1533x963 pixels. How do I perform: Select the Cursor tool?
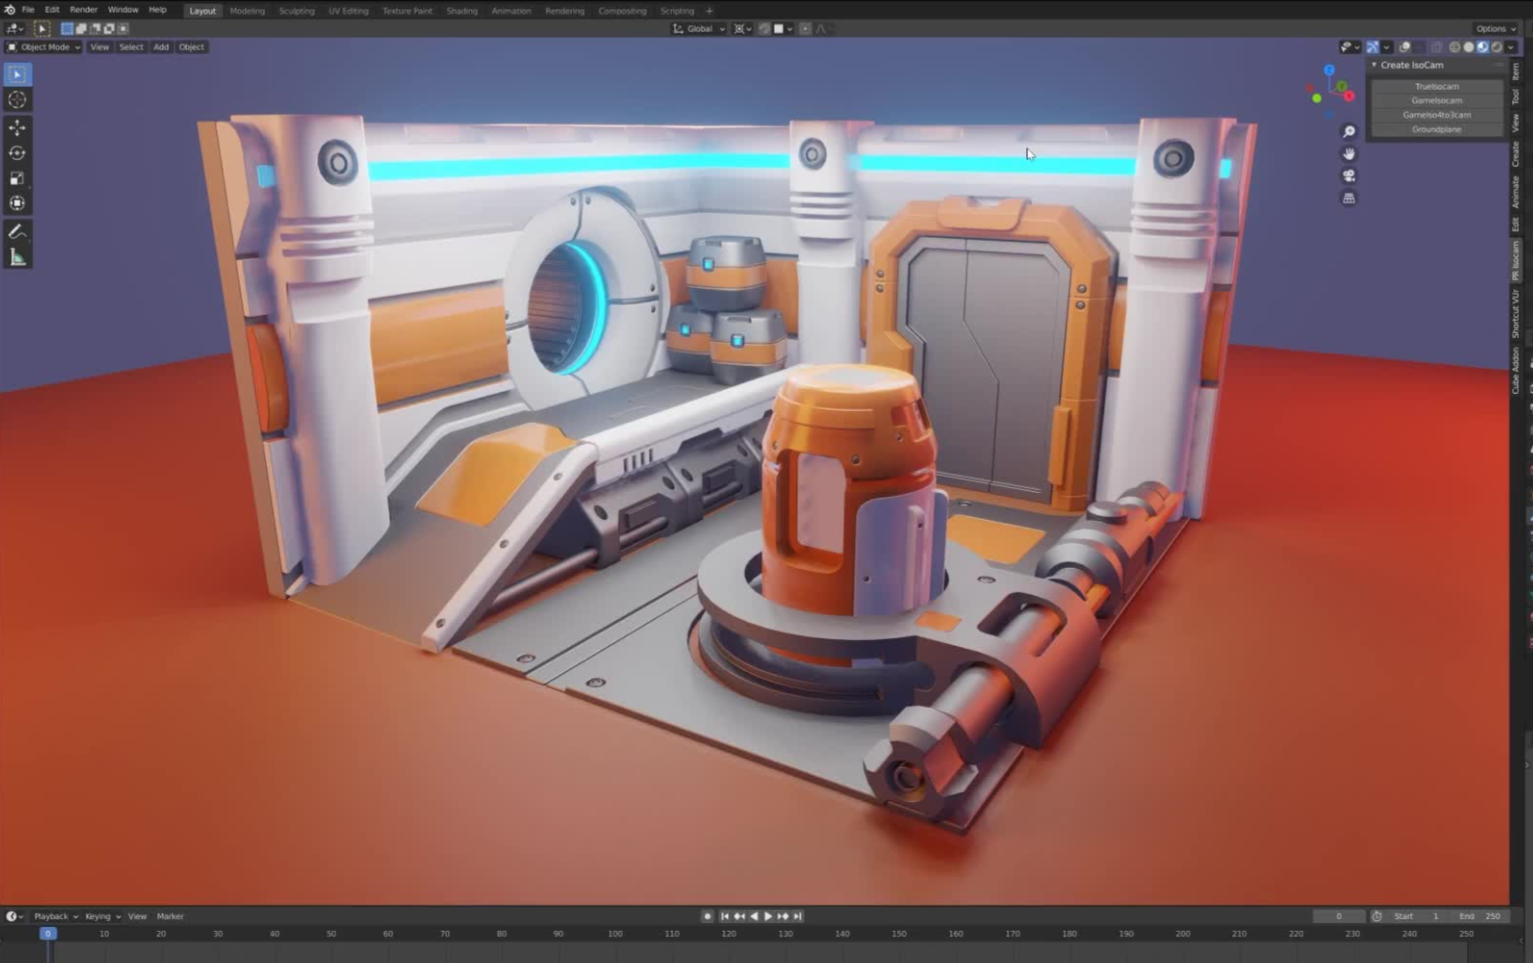click(17, 100)
